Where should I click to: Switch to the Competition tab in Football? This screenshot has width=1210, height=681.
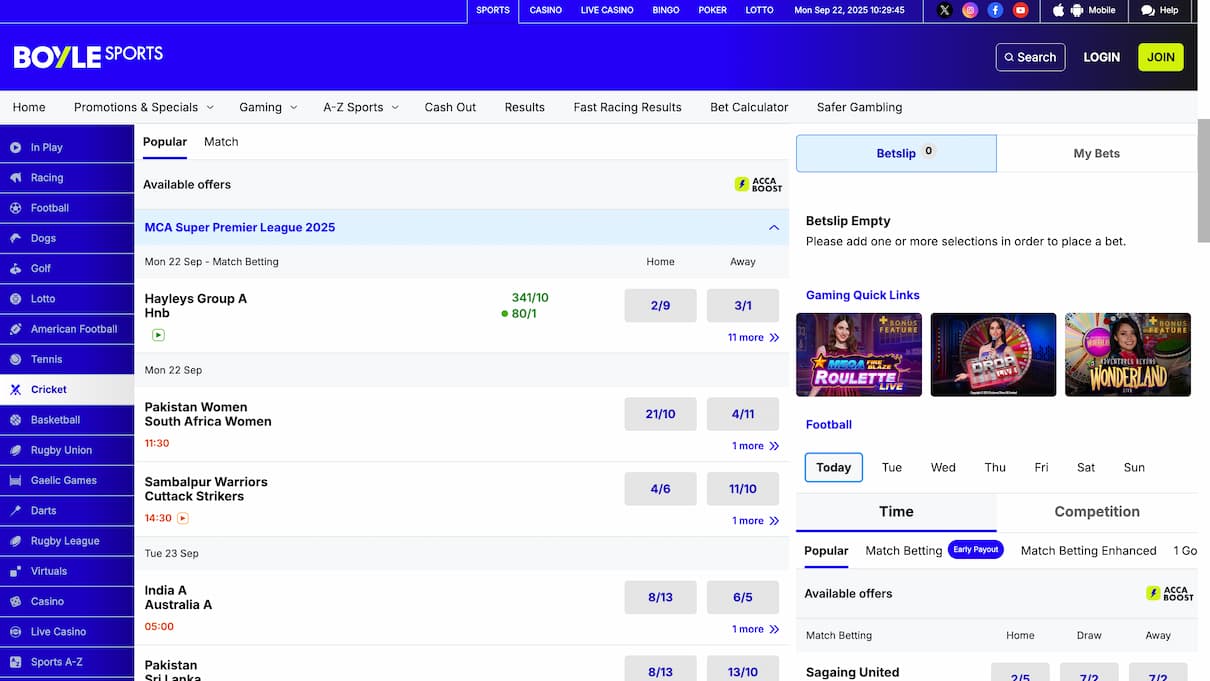coord(1097,511)
